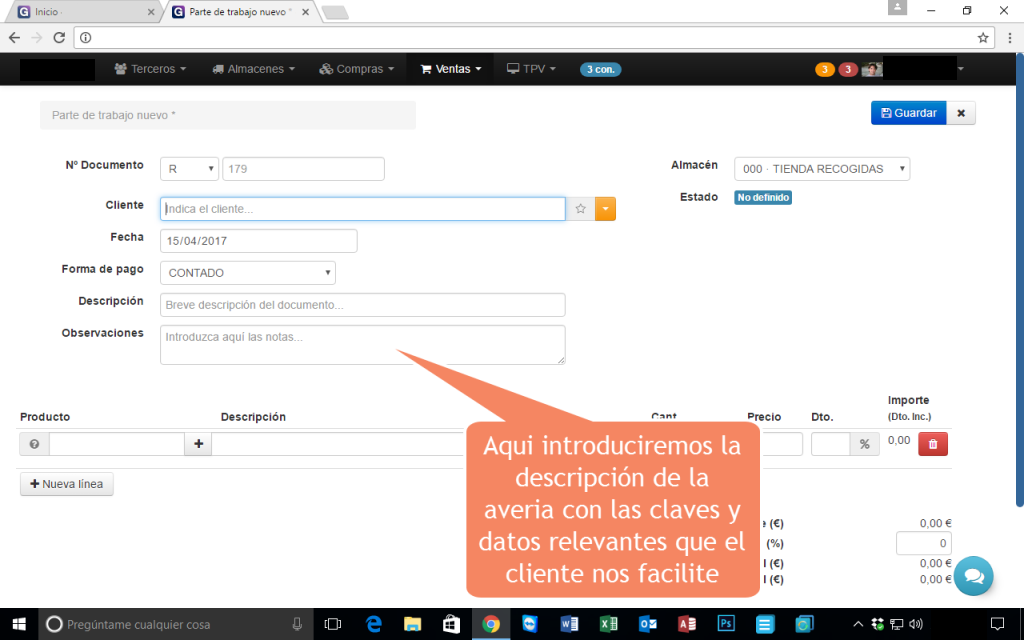This screenshot has height=640, width=1024.
Task: Click the plus icon next to Producto field
Action: pyautogui.click(x=198, y=444)
